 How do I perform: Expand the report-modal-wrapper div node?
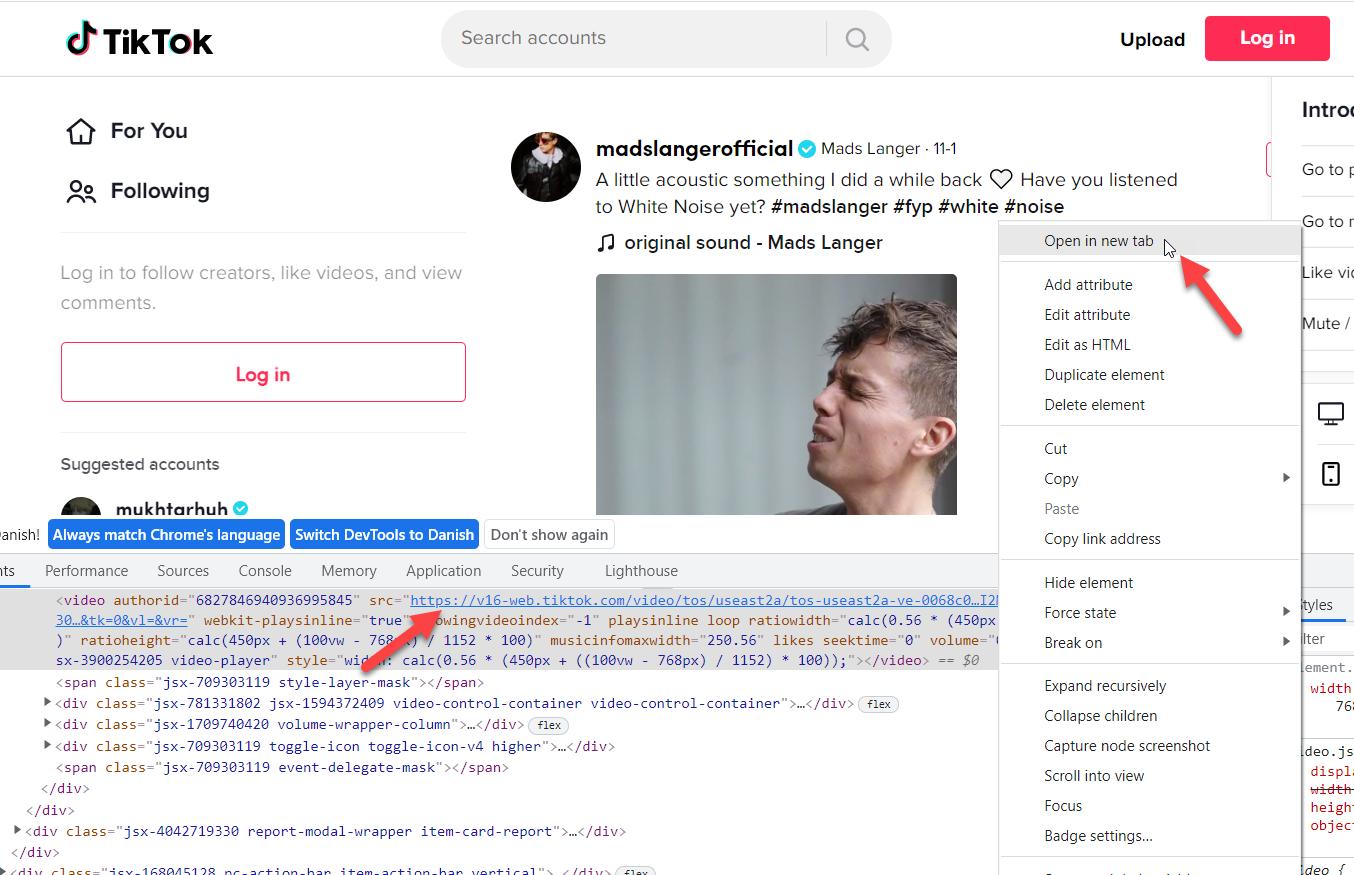pos(18,830)
